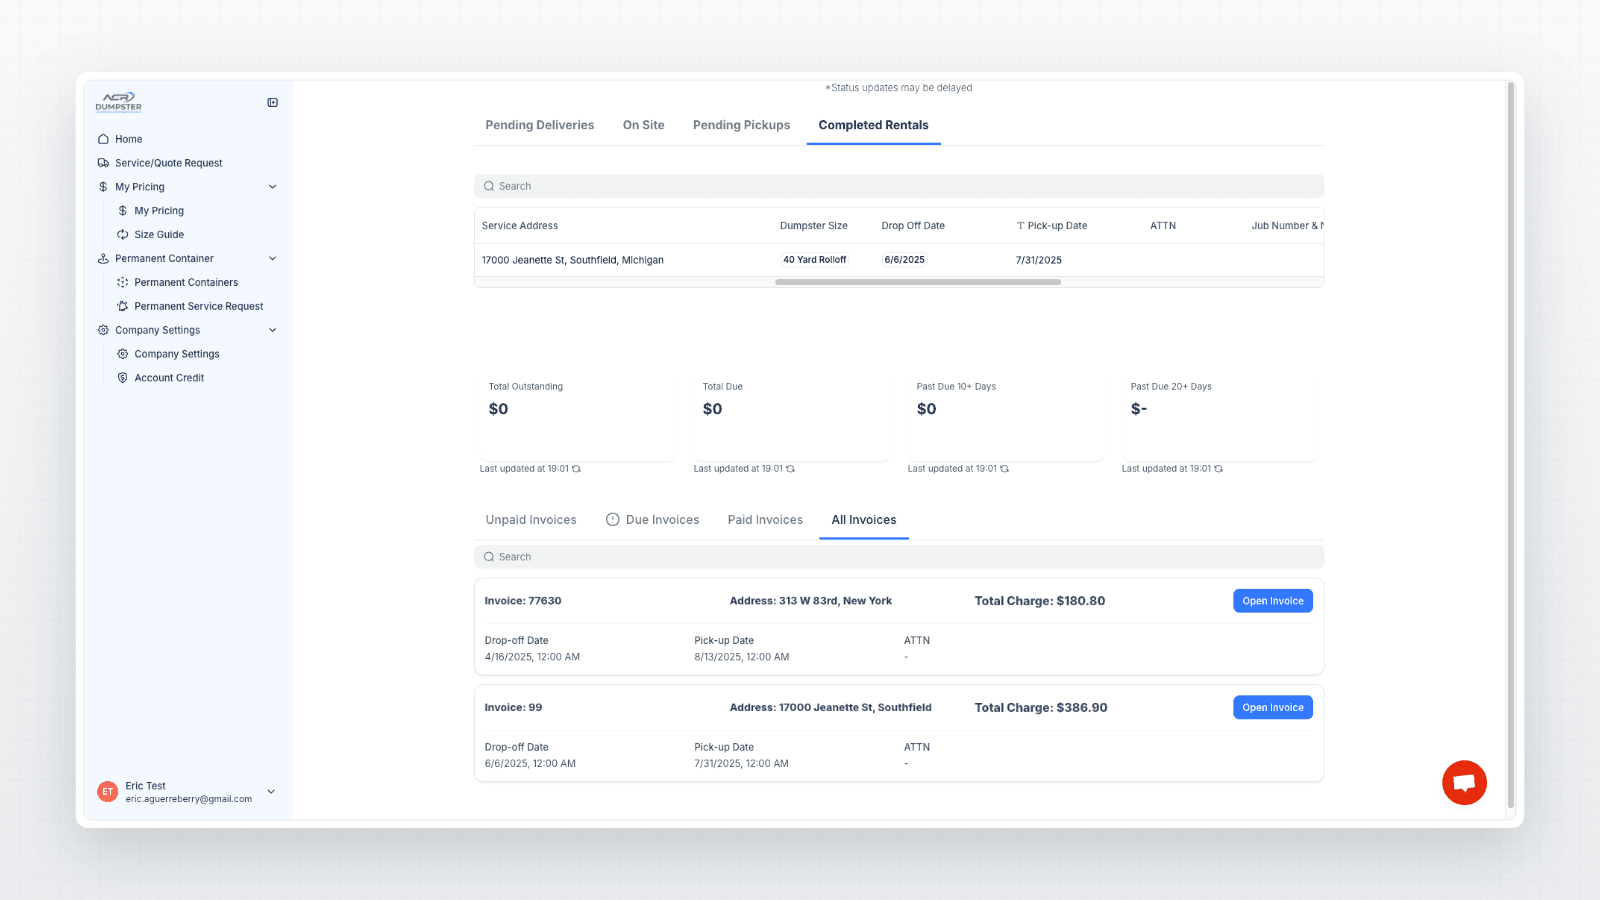Switch to the Pending Deliveries tab
1600x900 pixels.
[539, 124]
